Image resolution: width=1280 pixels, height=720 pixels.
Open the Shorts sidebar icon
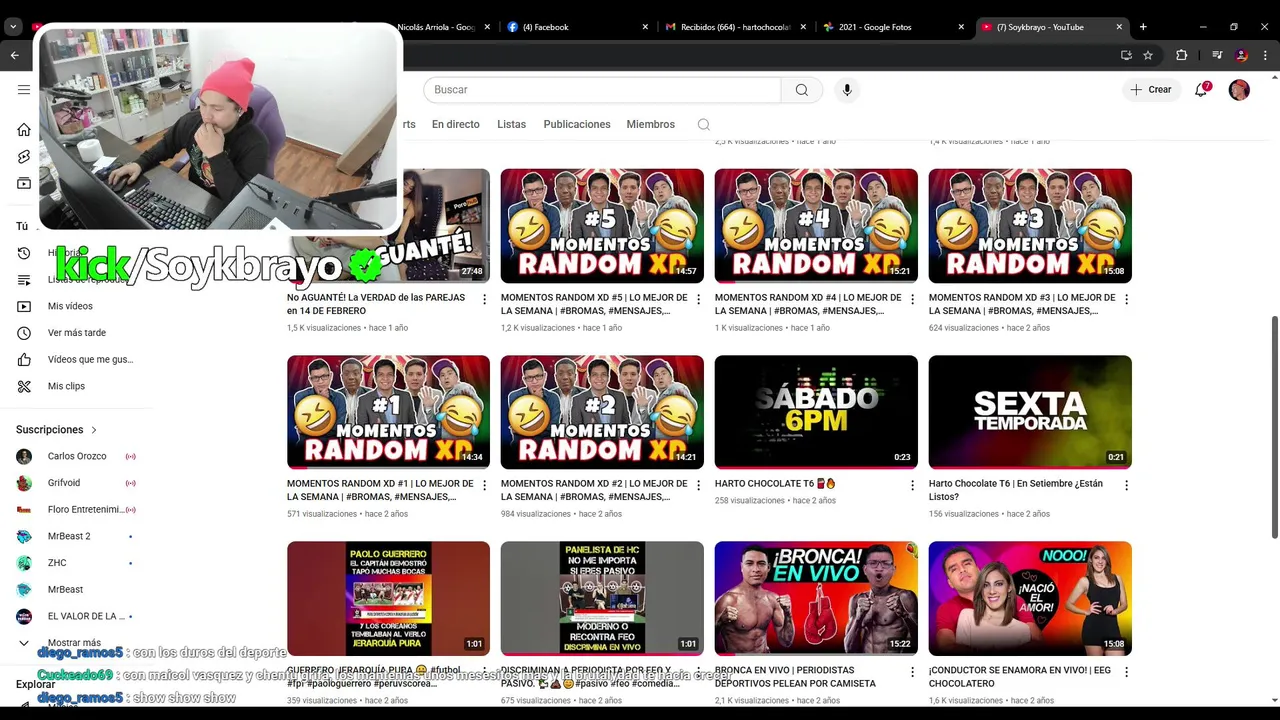tap(24, 157)
